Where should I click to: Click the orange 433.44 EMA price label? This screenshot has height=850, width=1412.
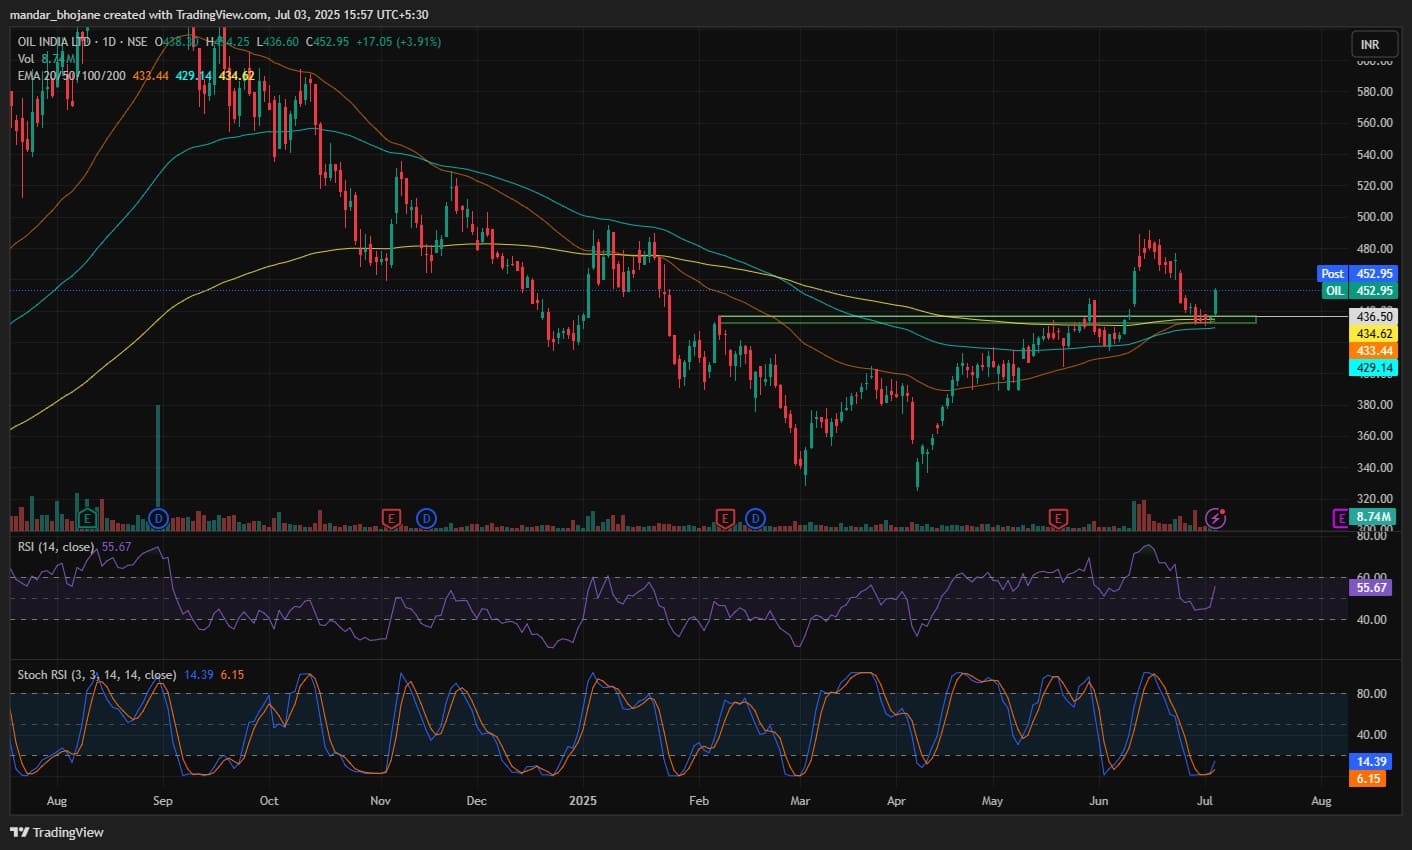1374,351
